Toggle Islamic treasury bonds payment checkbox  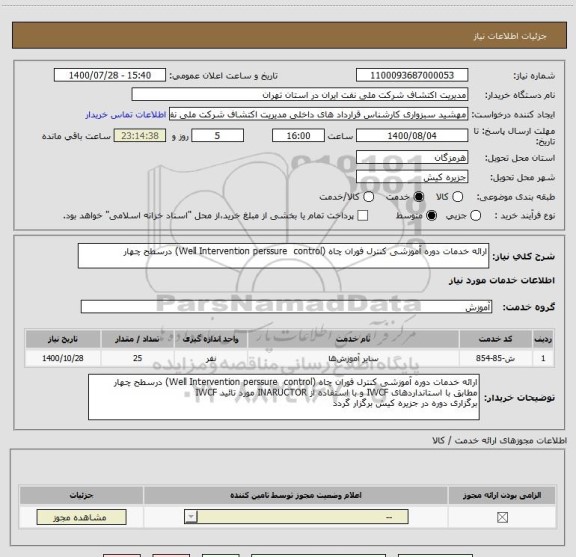(363, 216)
